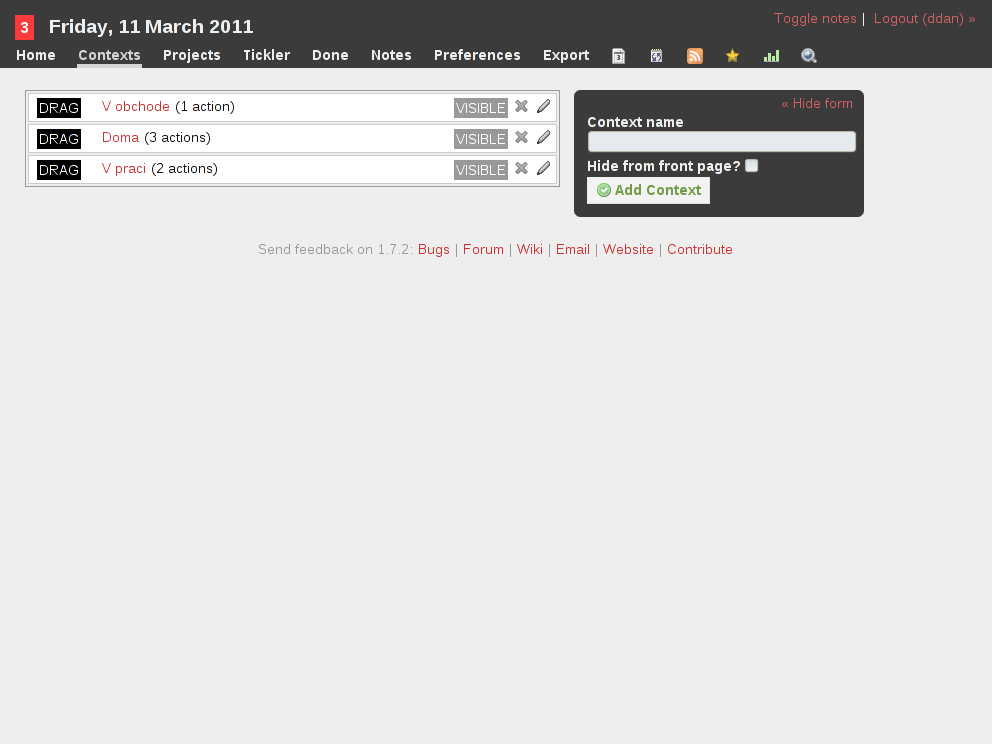Image resolution: width=992 pixels, height=744 pixels.
Task: Focus the Context name input field
Action: [722, 141]
